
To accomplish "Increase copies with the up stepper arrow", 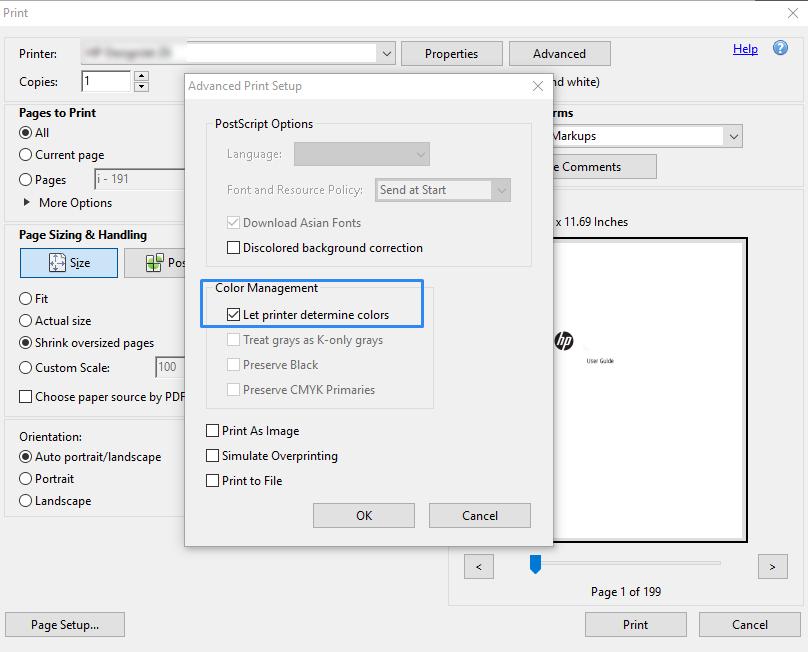I will [141, 76].
